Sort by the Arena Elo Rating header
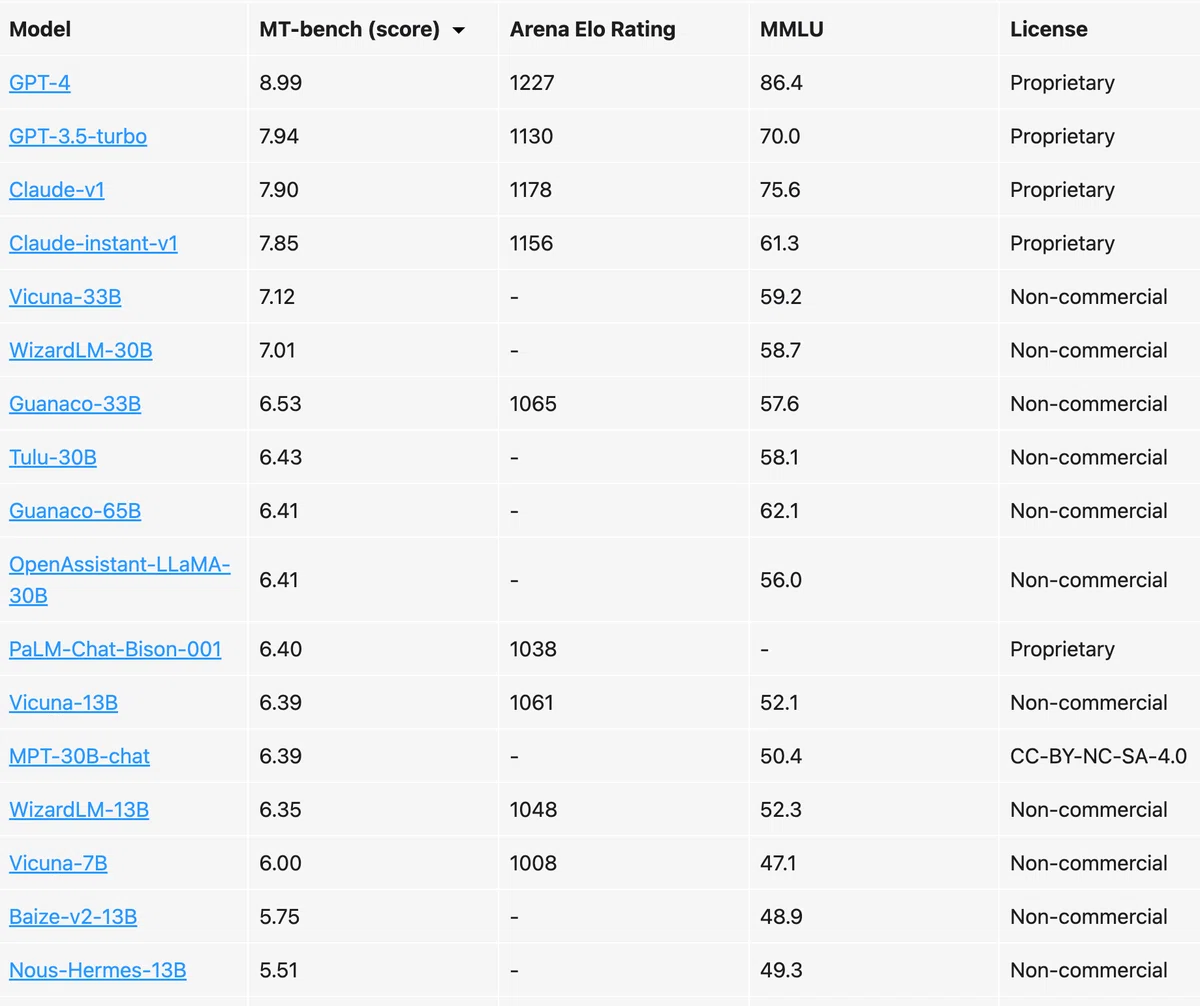 pos(593,29)
